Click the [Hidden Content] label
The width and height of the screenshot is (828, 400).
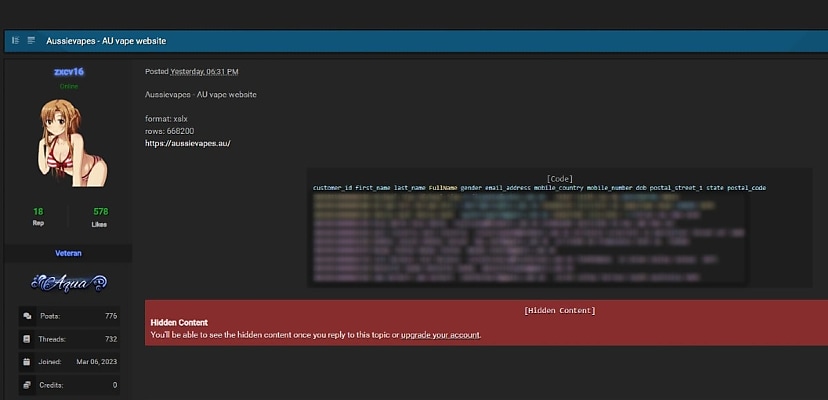point(560,311)
